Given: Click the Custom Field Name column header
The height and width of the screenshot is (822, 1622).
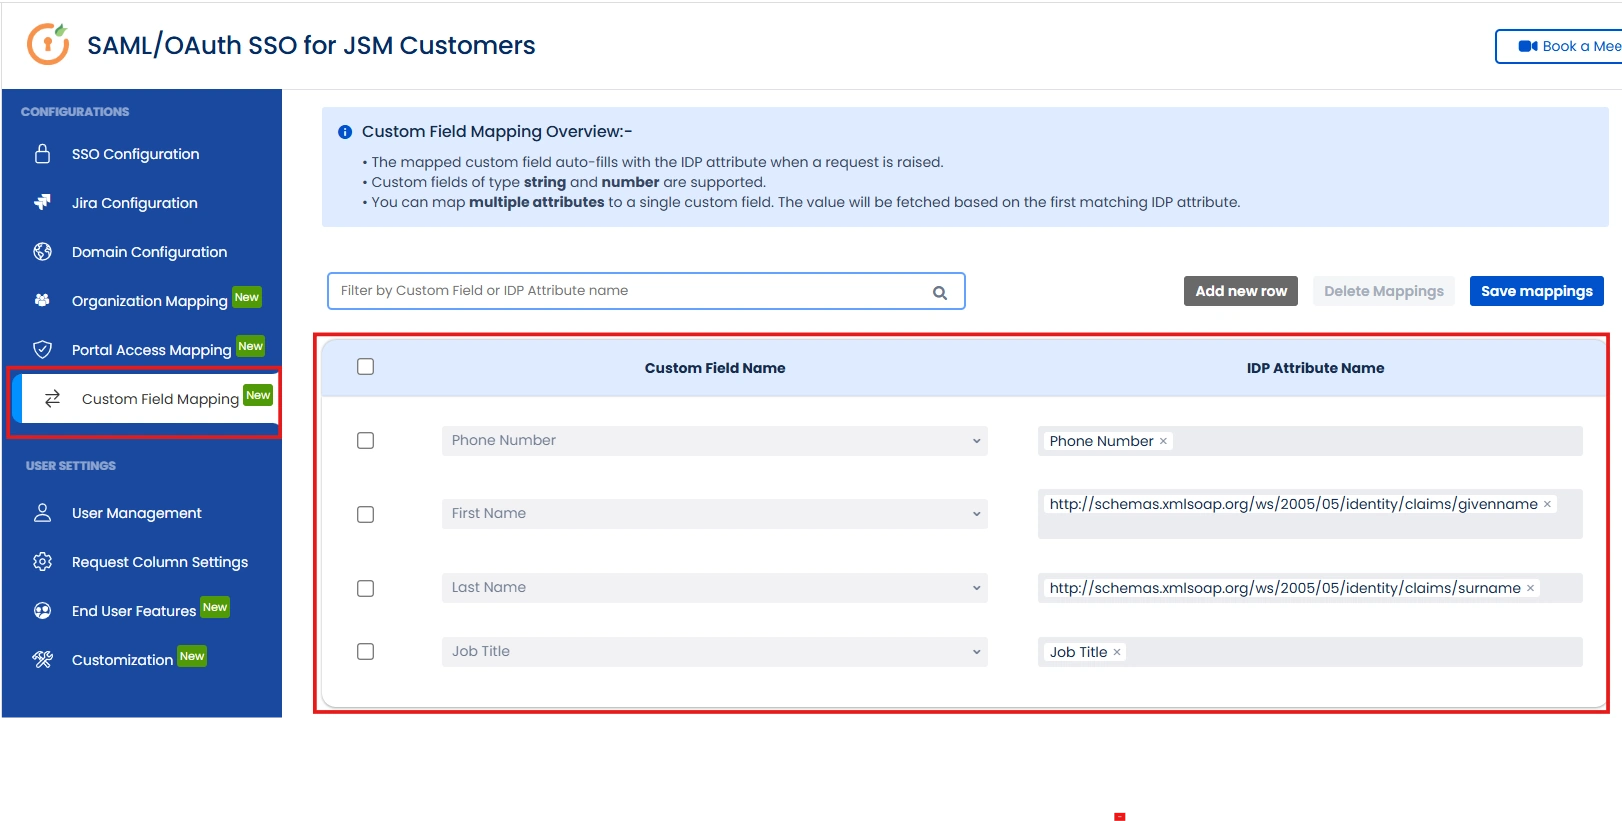Looking at the screenshot, I should point(715,368).
